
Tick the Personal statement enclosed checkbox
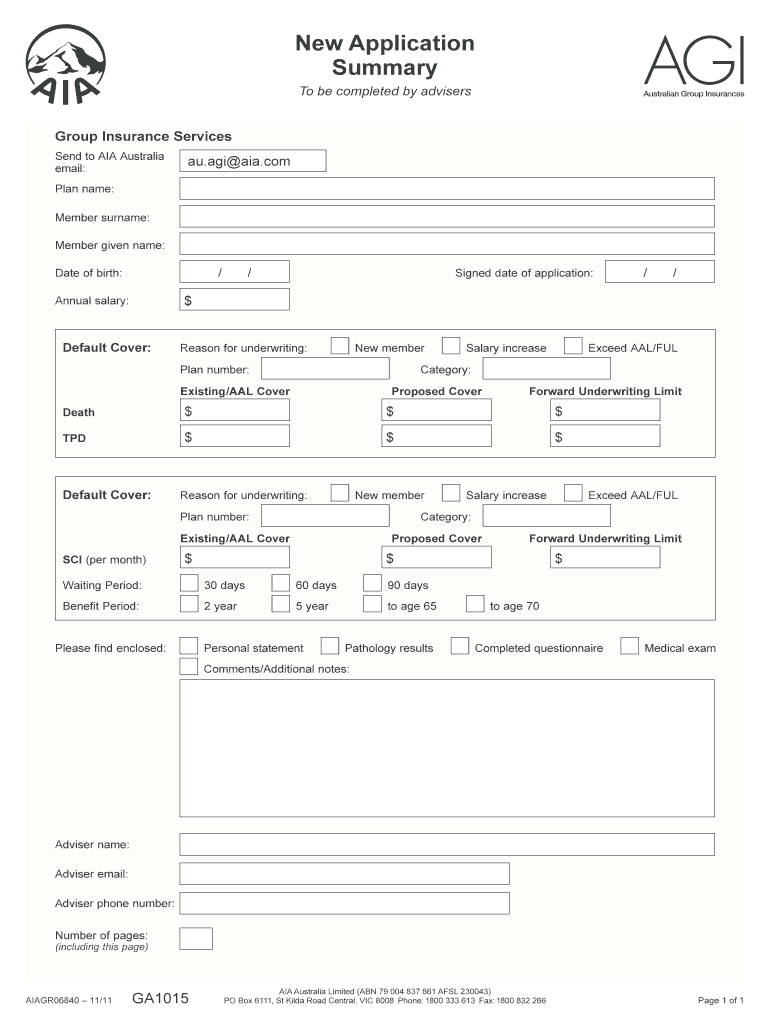188,647
